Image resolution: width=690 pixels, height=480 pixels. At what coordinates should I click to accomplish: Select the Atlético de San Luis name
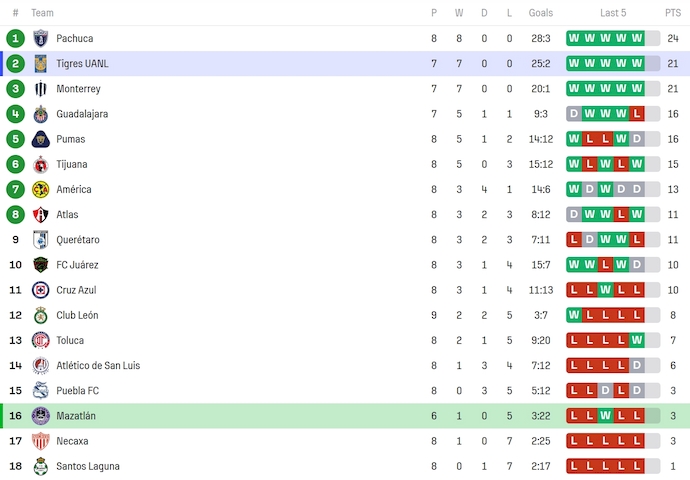tap(98, 365)
